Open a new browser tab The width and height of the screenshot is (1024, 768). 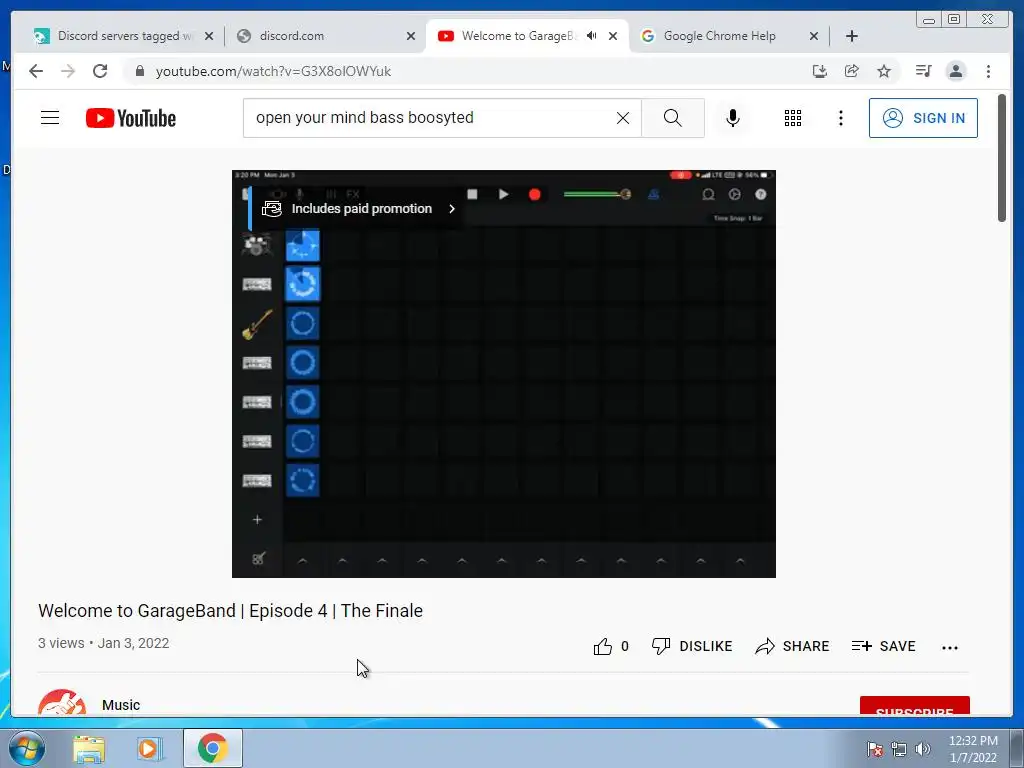tap(852, 36)
